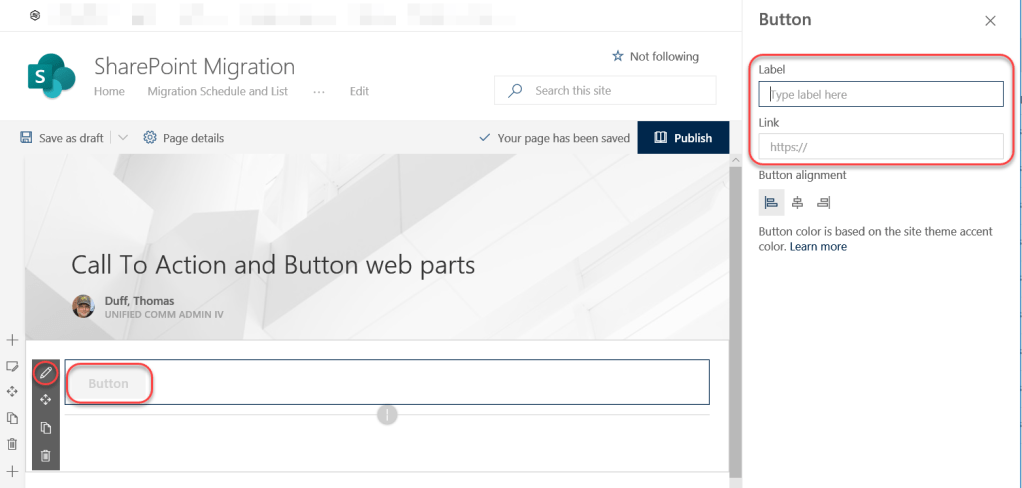The image size is (1022, 488).
Task: Click the SharePoint Migration site title
Action: [194, 66]
